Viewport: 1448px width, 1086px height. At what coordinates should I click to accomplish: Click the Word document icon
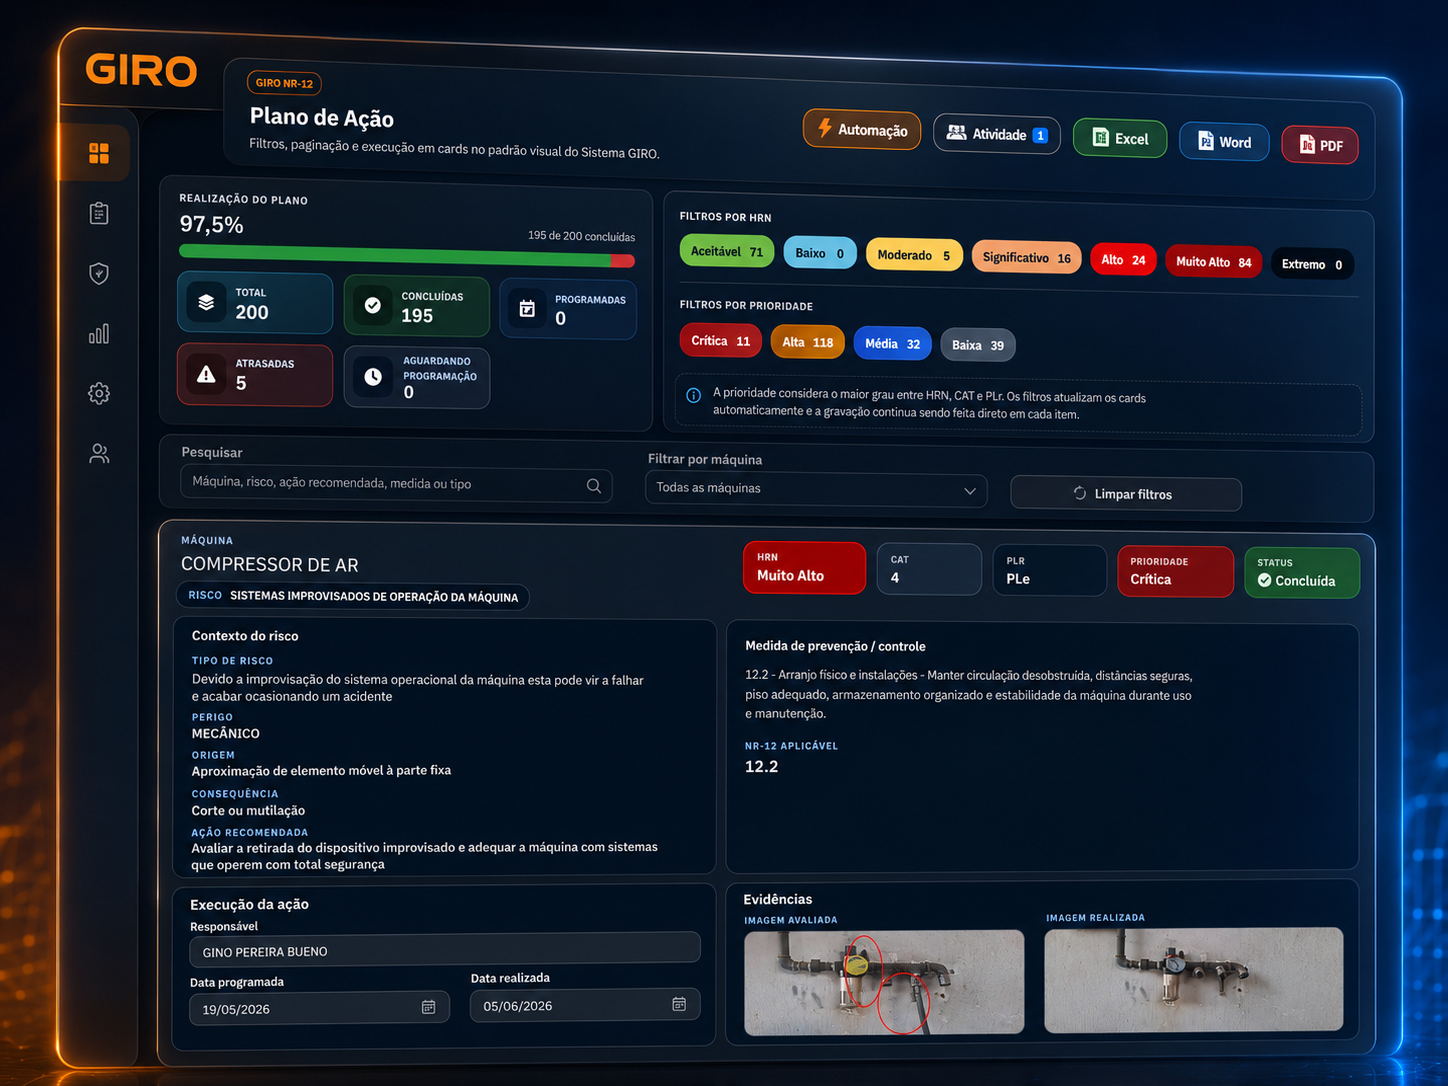[1206, 141]
